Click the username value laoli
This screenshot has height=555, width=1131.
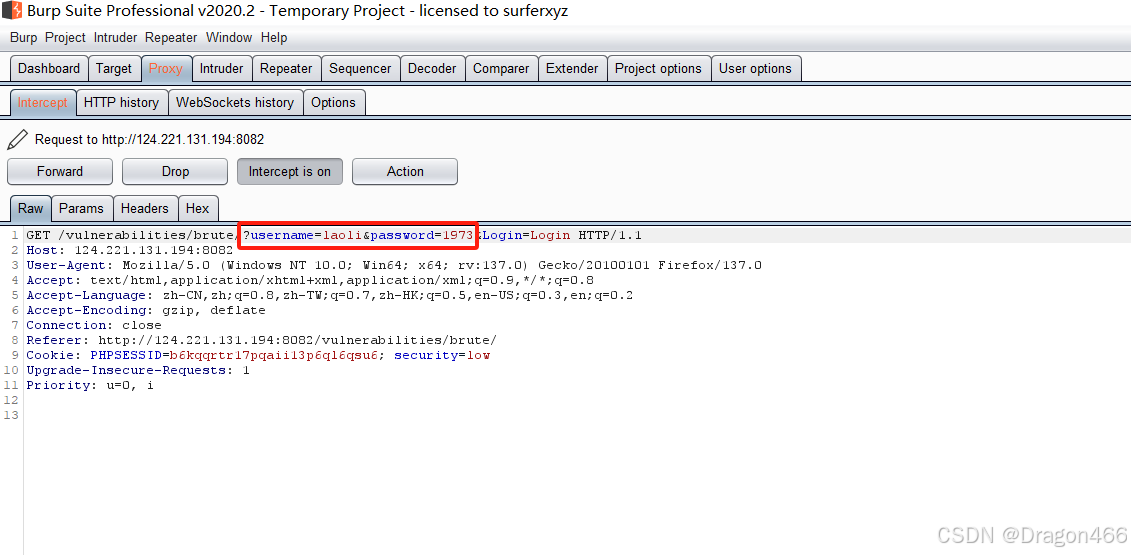click(x=343, y=235)
